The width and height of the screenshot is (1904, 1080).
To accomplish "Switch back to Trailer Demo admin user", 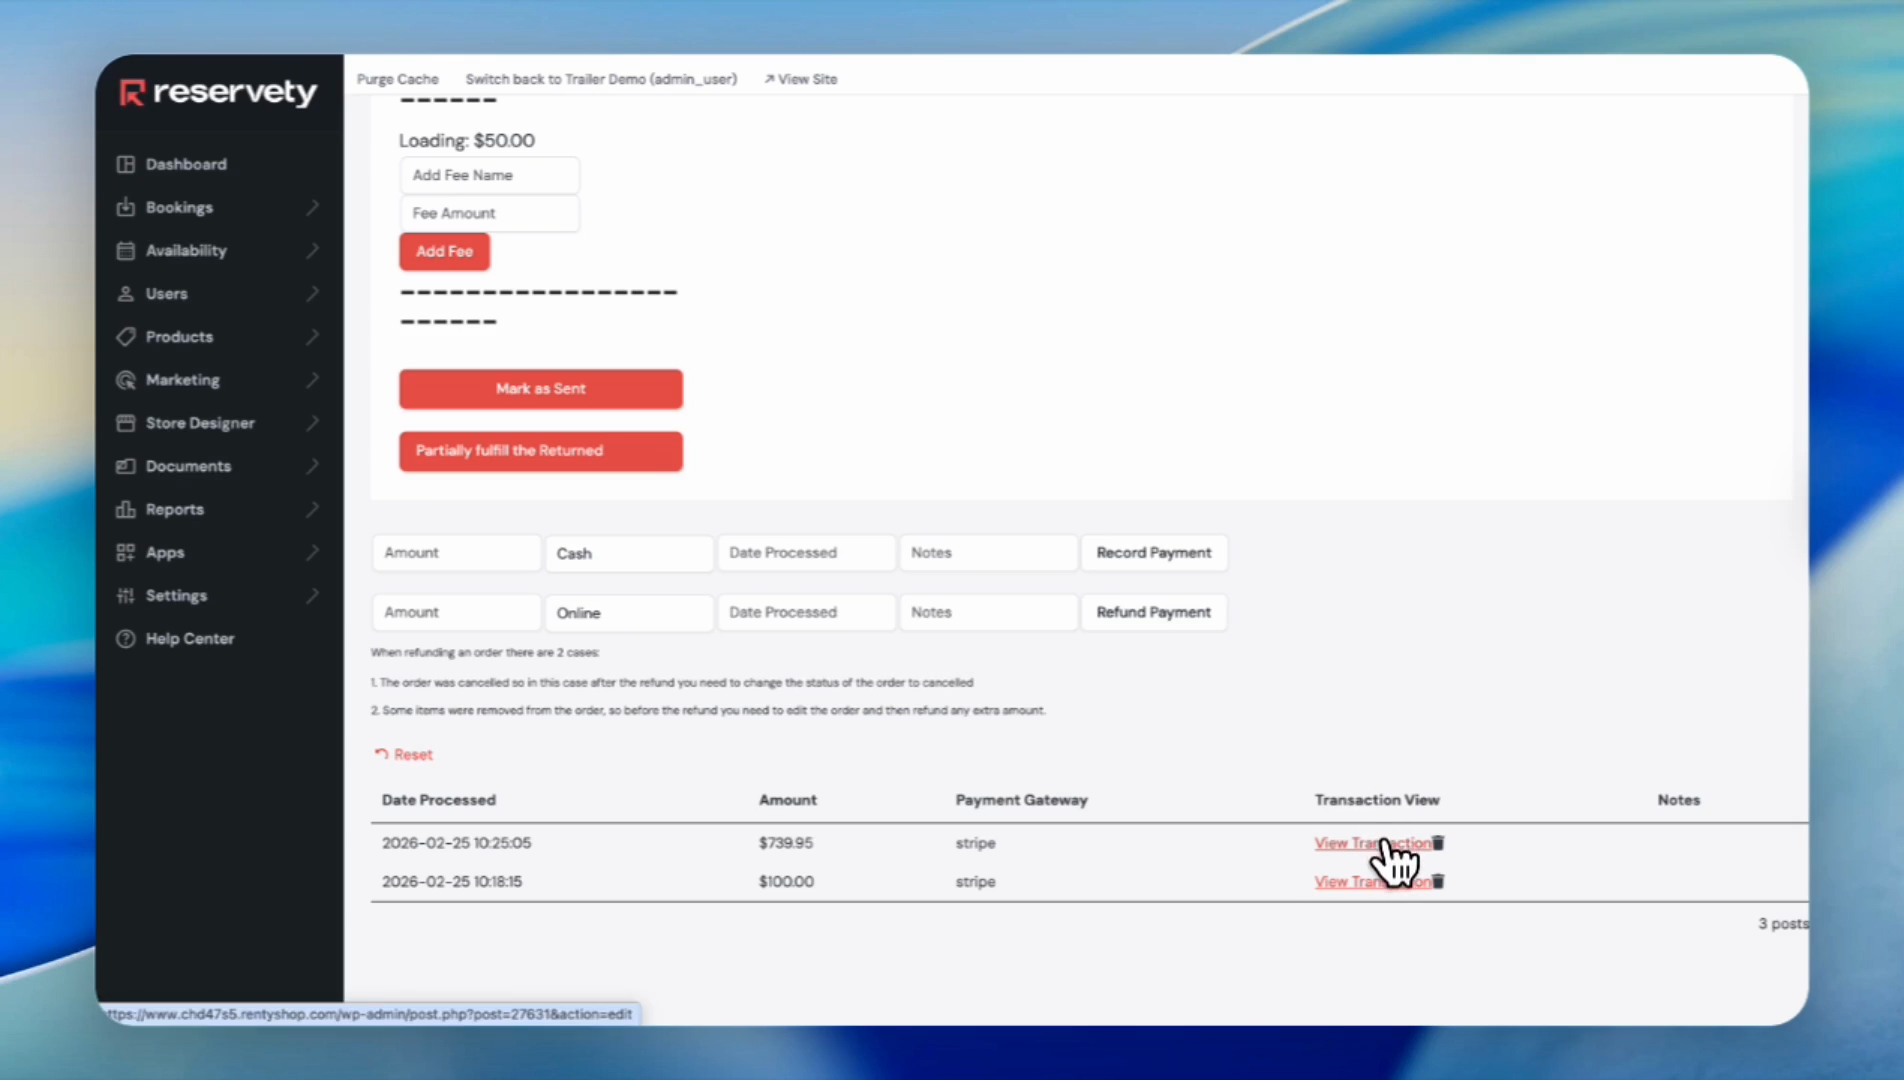I will 601,78.
